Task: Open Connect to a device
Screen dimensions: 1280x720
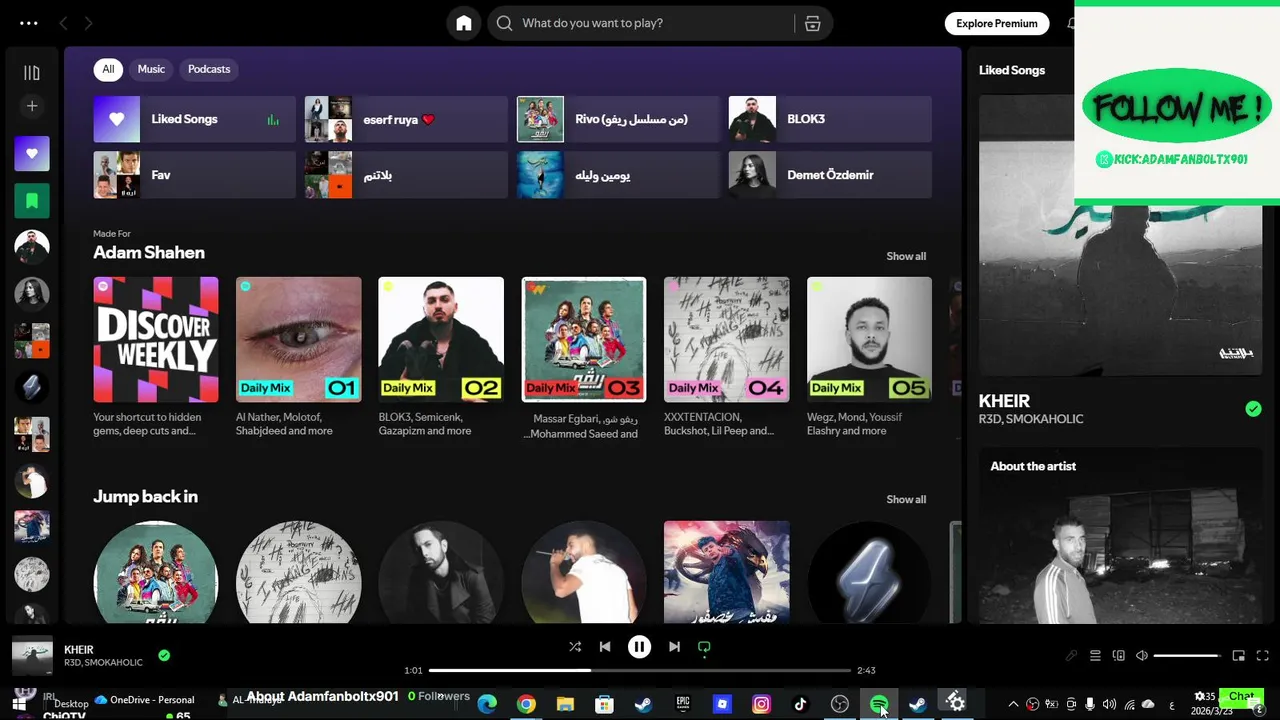Action: 1119,656
